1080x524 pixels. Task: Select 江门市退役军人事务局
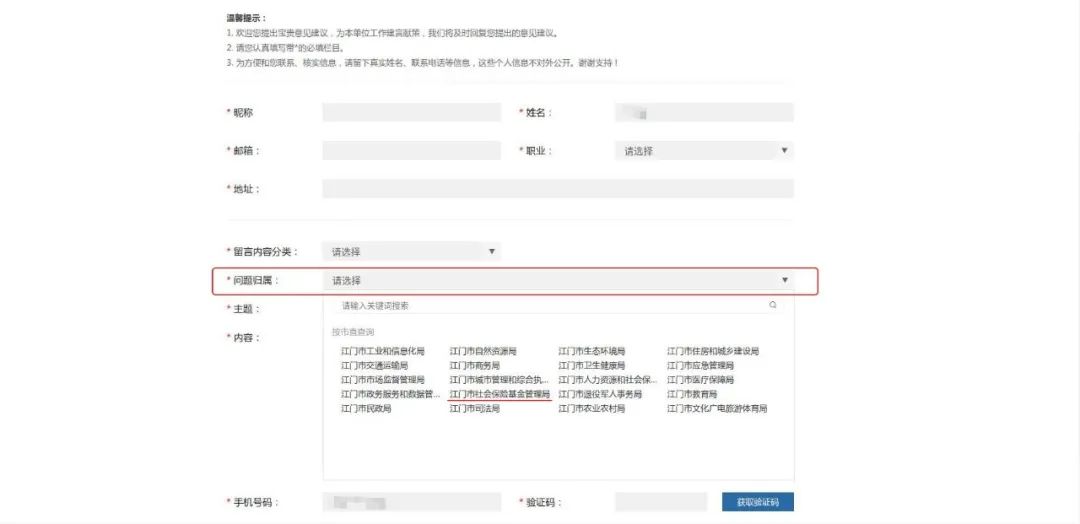pyautogui.click(x=600, y=395)
